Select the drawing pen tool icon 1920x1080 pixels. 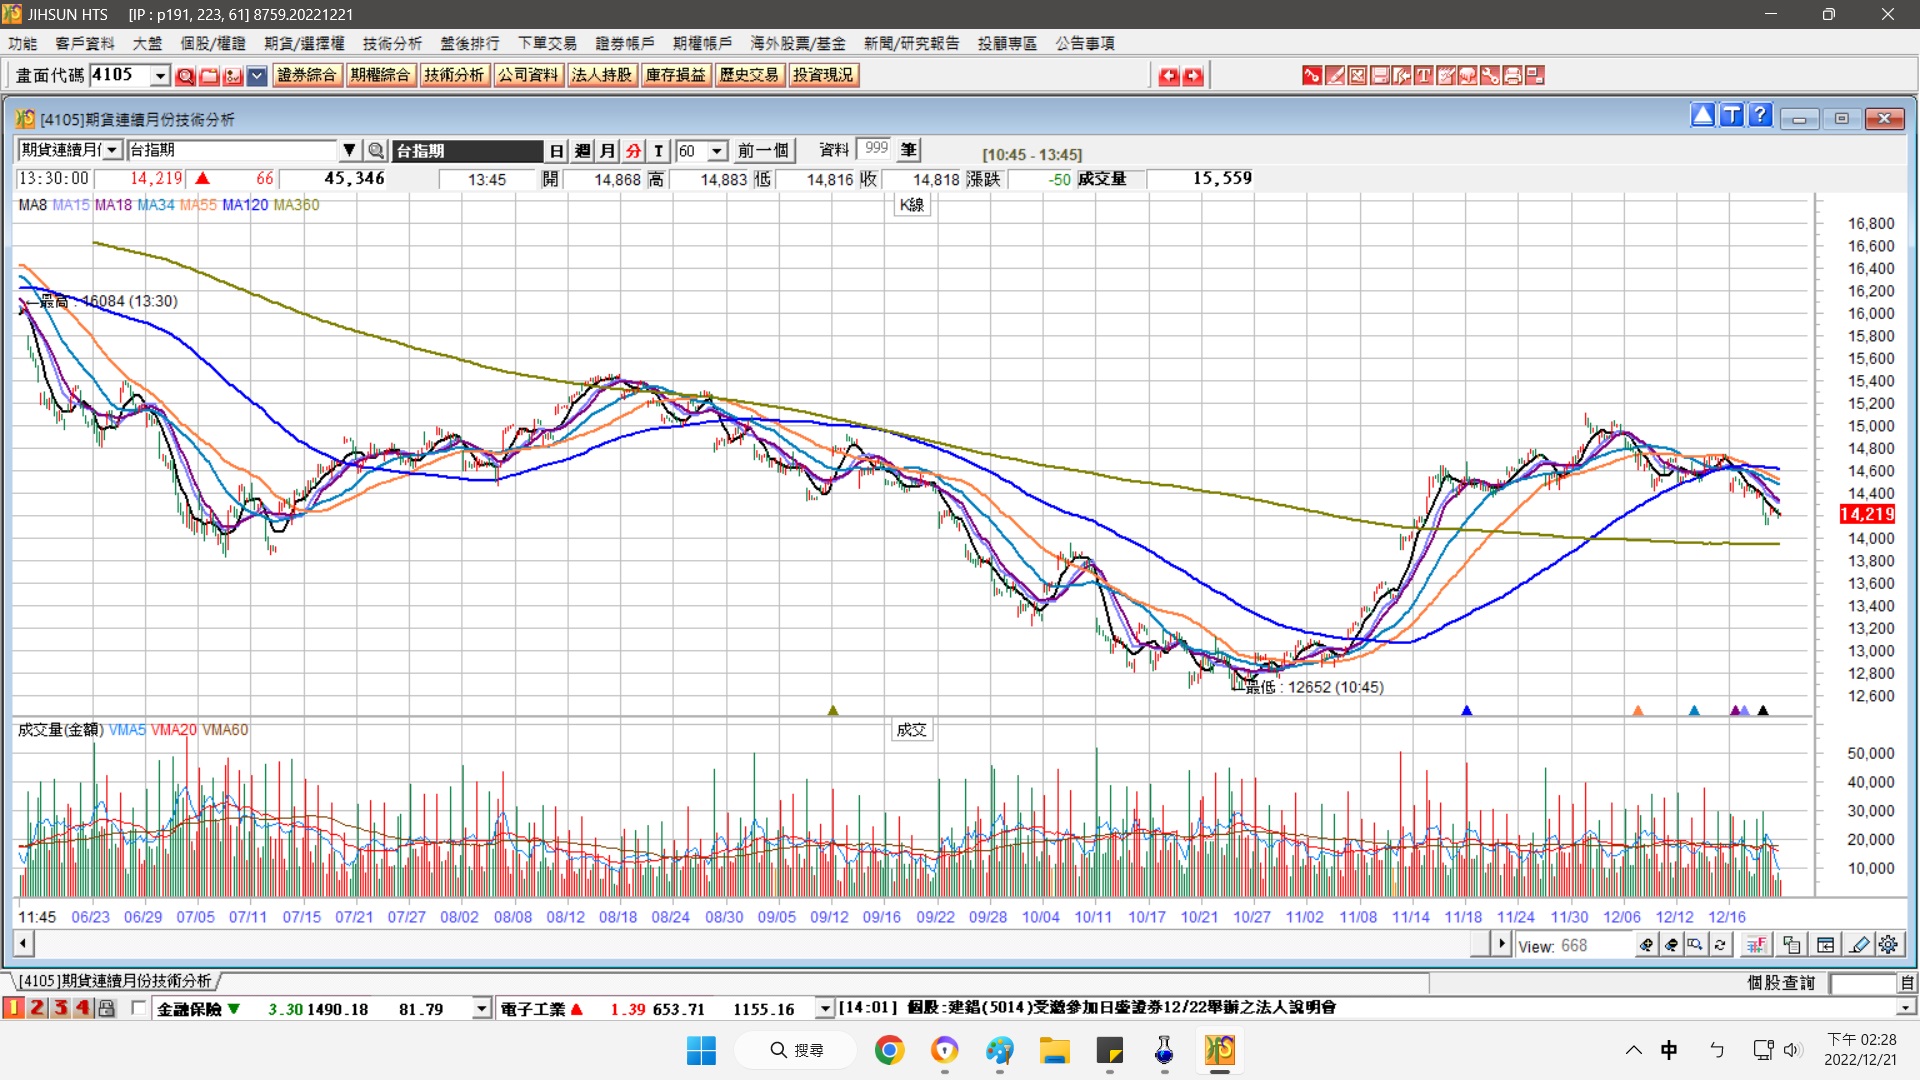1859,944
